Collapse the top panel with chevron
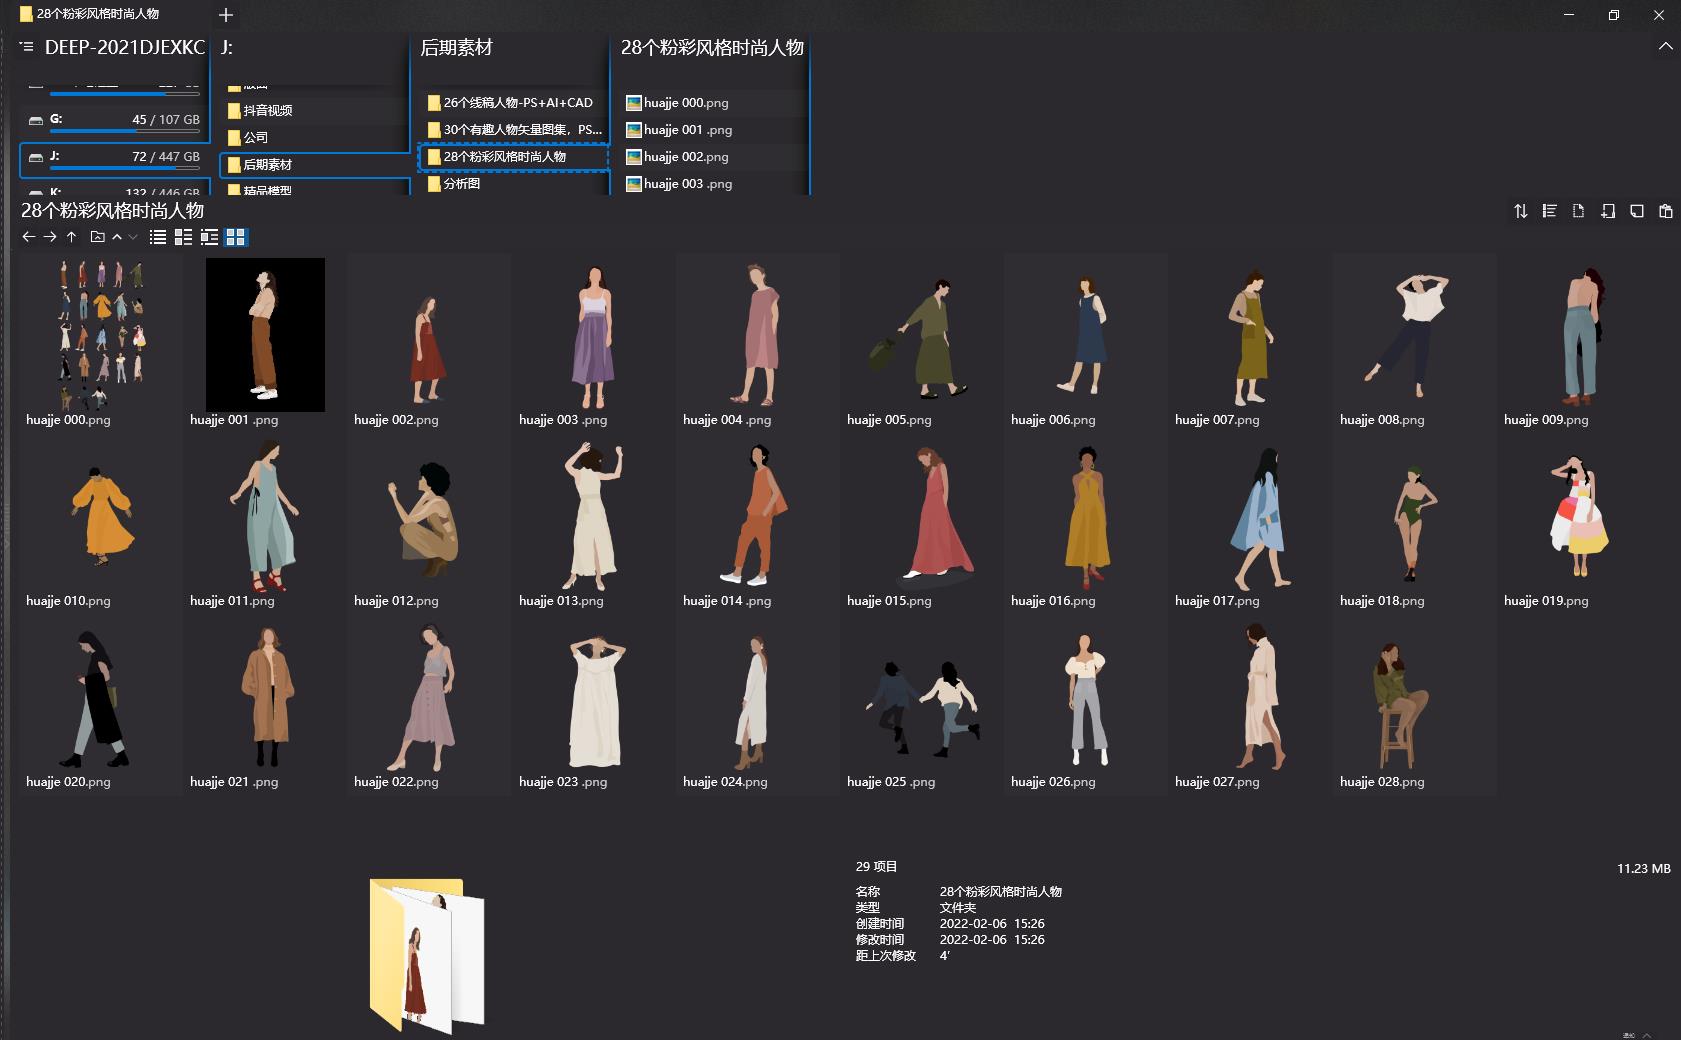 point(1665,47)
